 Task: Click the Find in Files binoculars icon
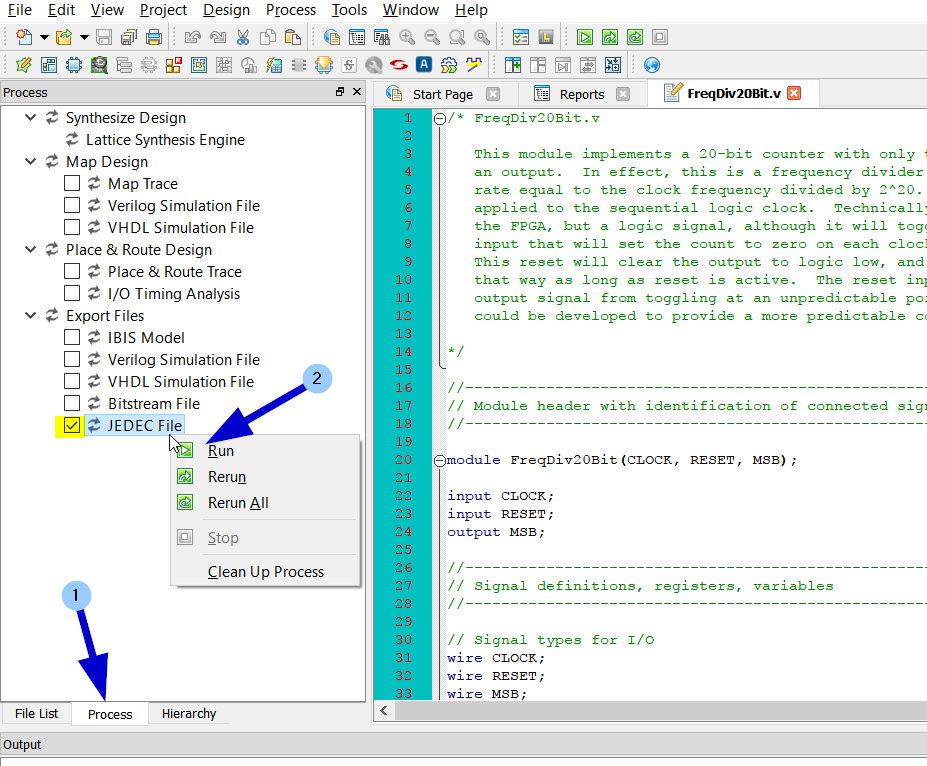click(x=382, y=37)
